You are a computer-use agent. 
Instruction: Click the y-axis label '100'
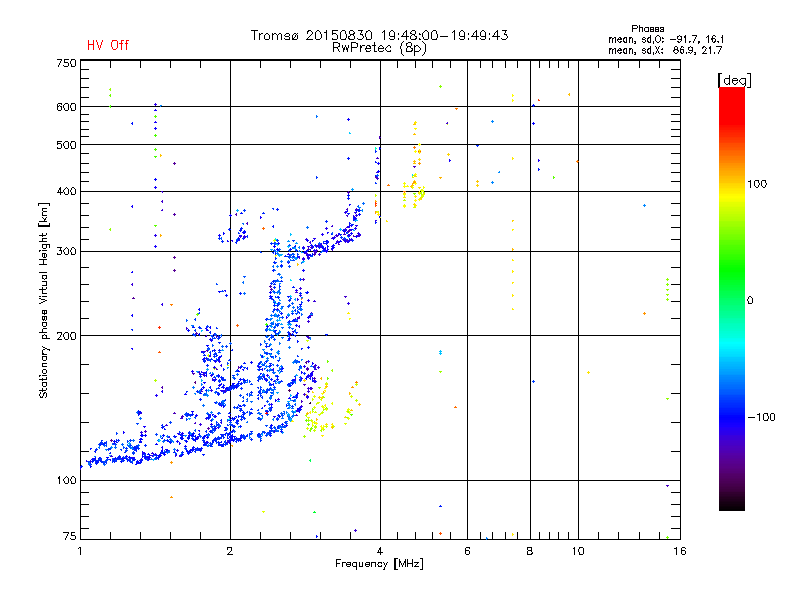click(x=66, y=480)
